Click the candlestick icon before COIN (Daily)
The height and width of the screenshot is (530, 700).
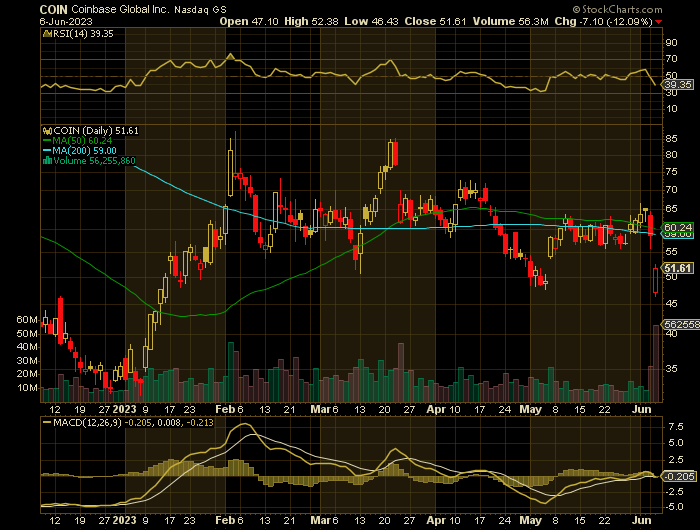click(x=47, y=131)
